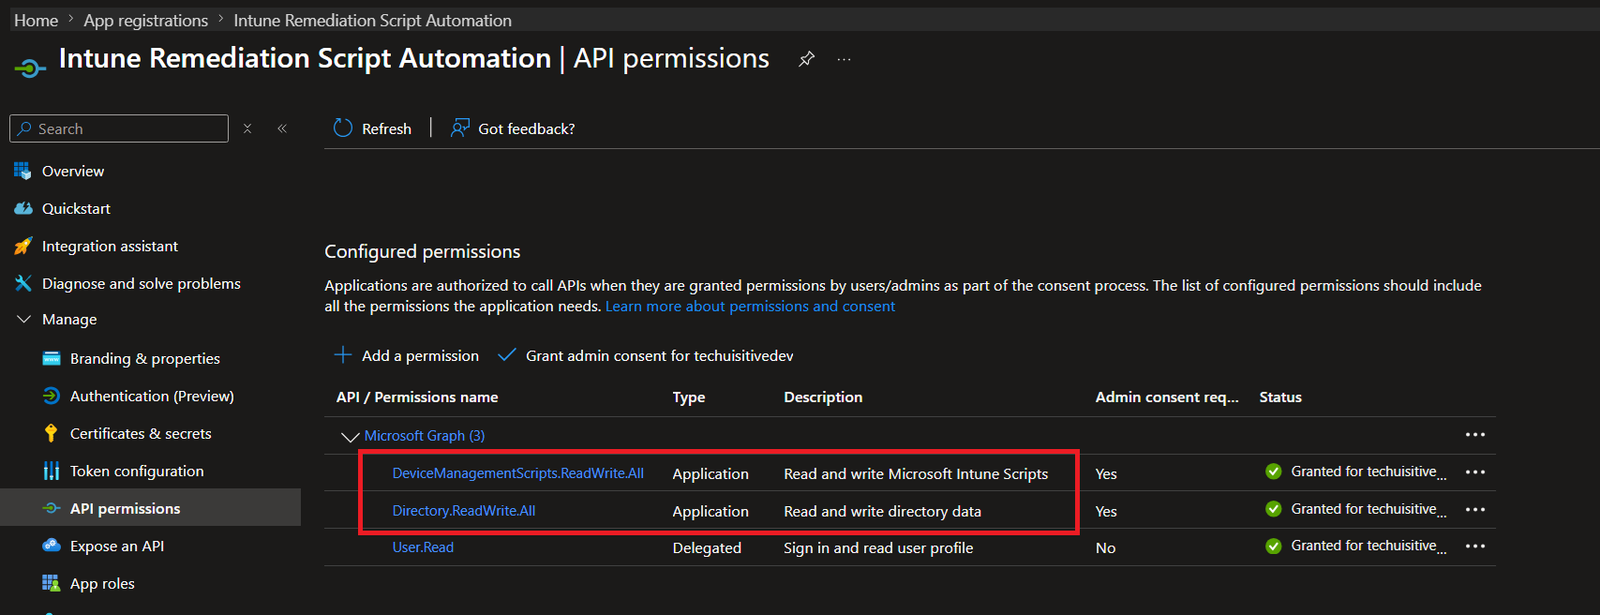The image size is (1600, 615).
Task: Go to Home breadcrumb
Action: click(36, 20)
